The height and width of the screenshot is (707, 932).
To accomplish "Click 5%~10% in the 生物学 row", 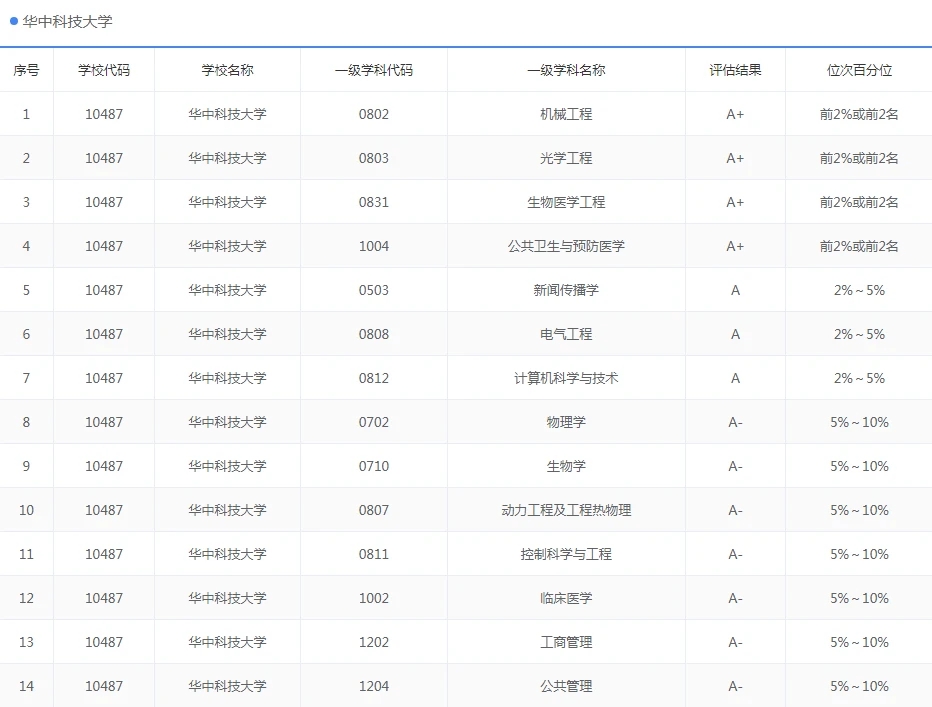I will 859,466.
